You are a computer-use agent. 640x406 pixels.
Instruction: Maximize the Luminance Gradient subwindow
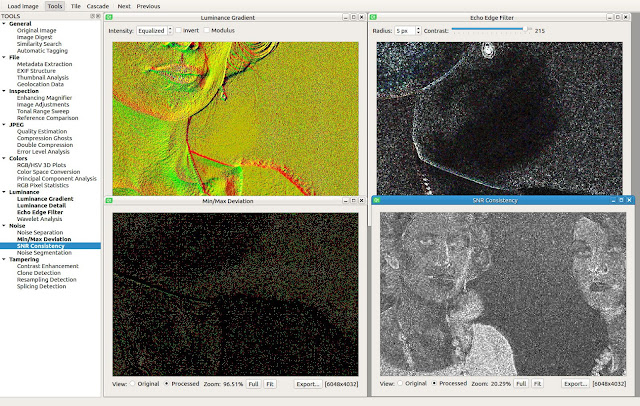tap(353, 17)
